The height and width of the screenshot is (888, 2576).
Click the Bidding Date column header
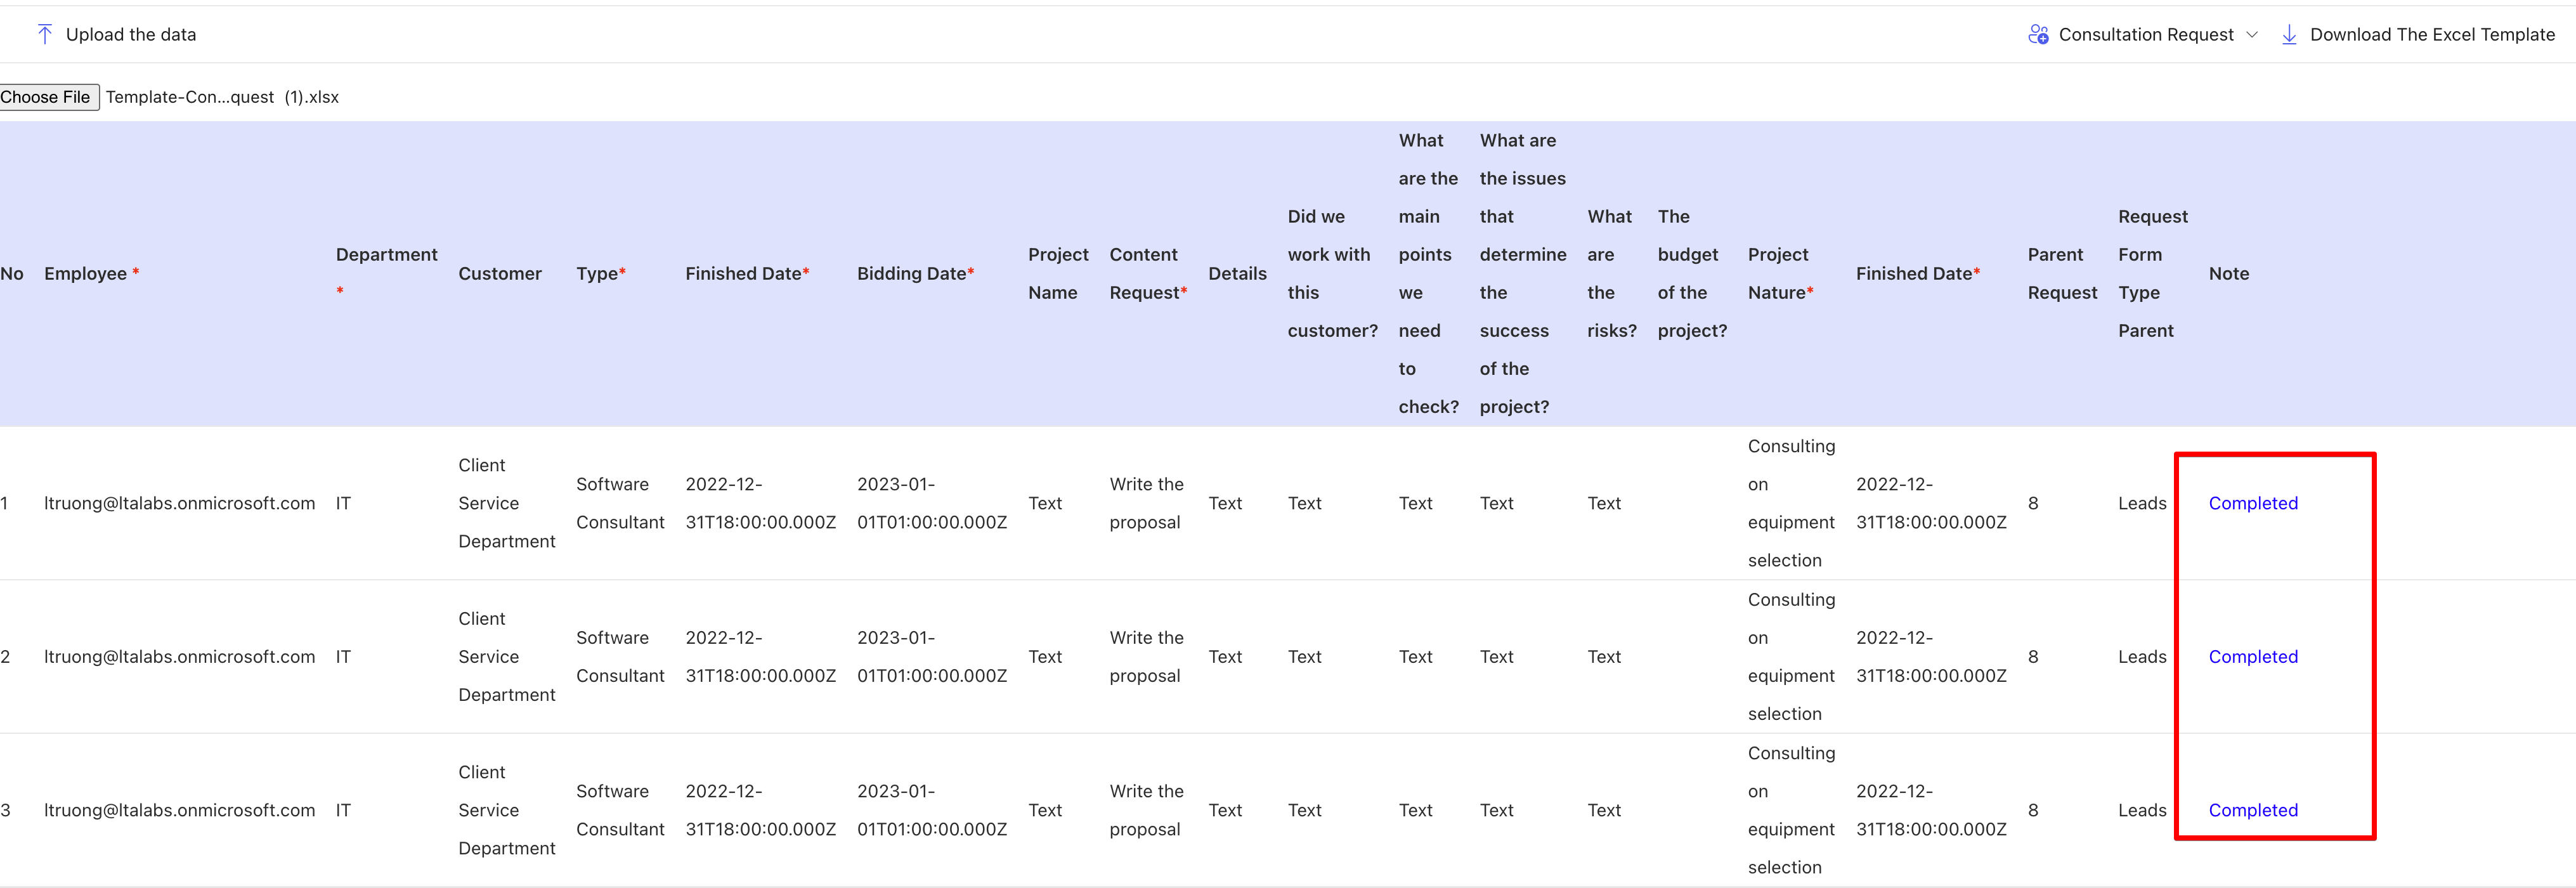pyautogui.click(x=911, y=274)
